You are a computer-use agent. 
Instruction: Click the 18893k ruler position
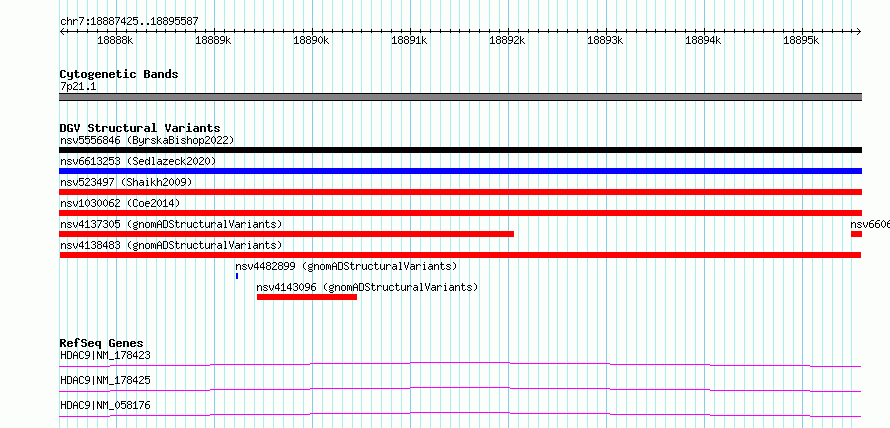tap(606, 40)
